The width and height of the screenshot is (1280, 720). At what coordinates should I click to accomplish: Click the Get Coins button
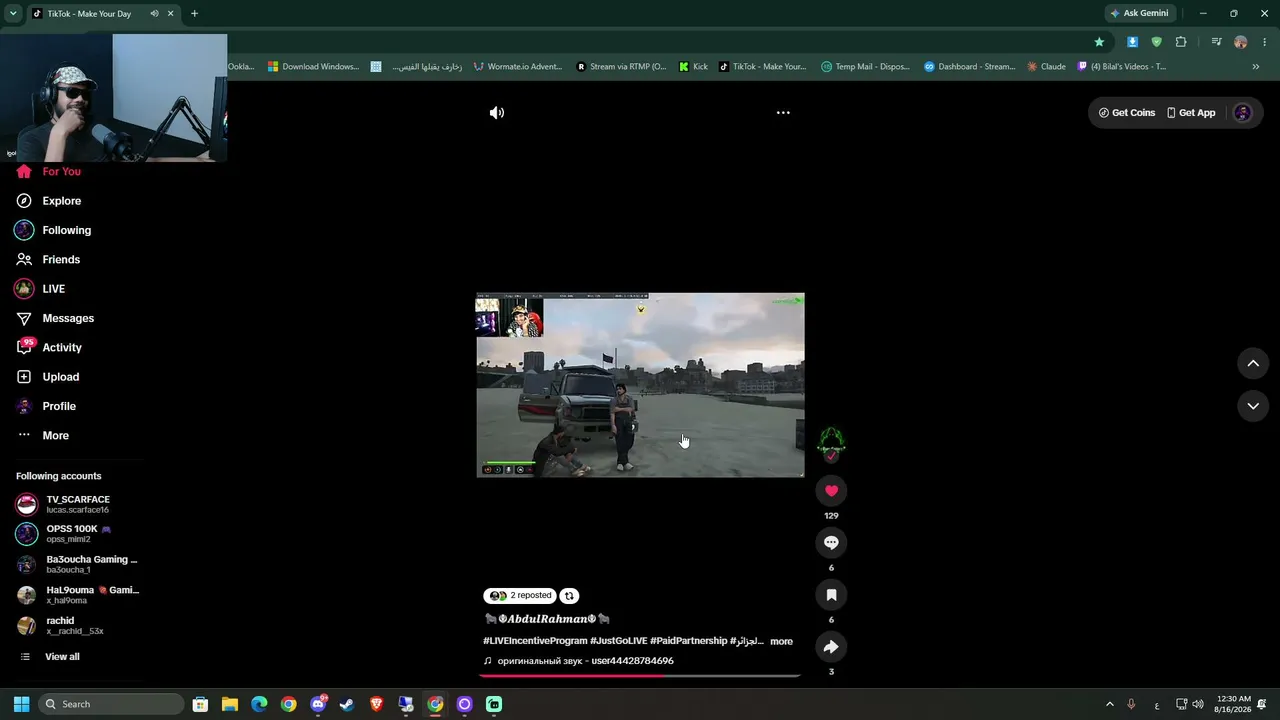click(x=1127, y=113)
